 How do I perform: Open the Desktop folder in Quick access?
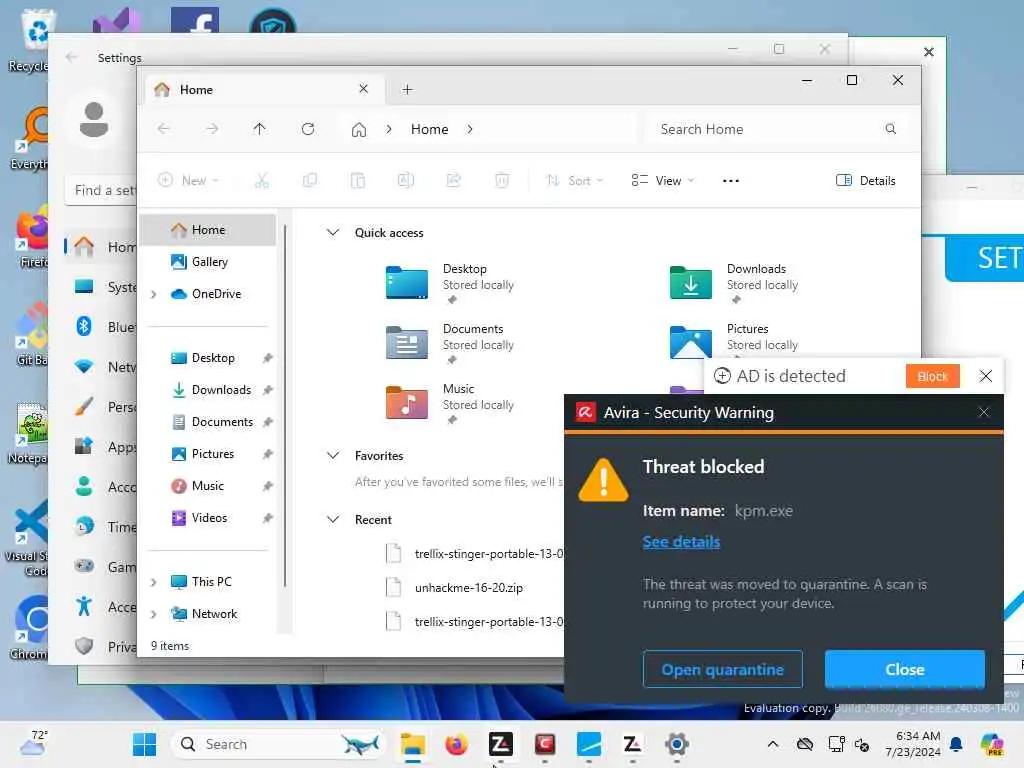449,283
